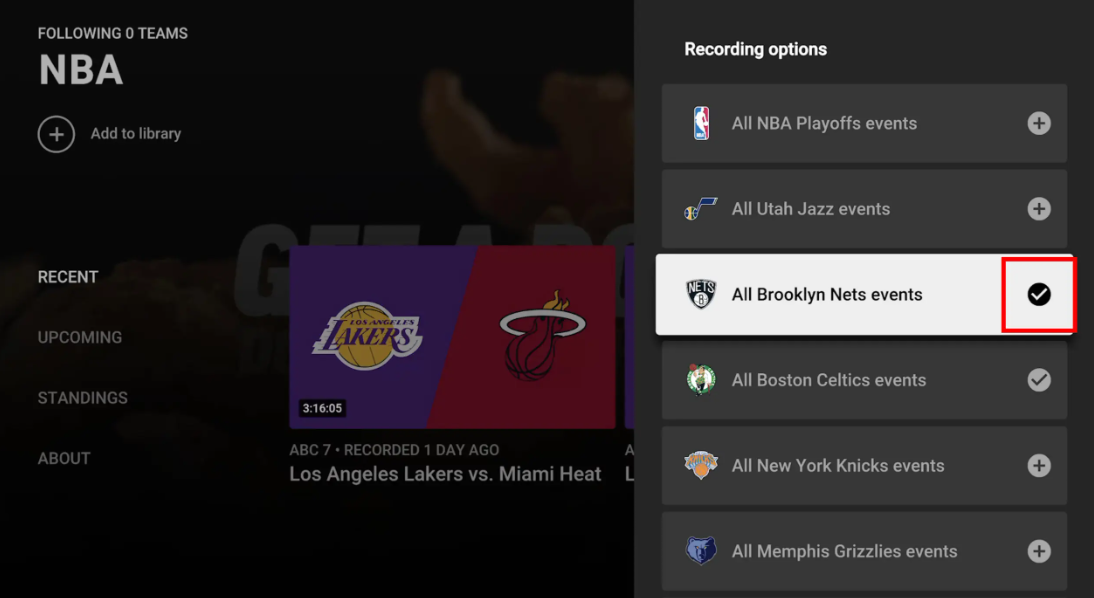Image resolution: width=1094 pixels, height=598 pixels.
Task: Click the Brooklyn Nets team logo
Action: (701, 294)
